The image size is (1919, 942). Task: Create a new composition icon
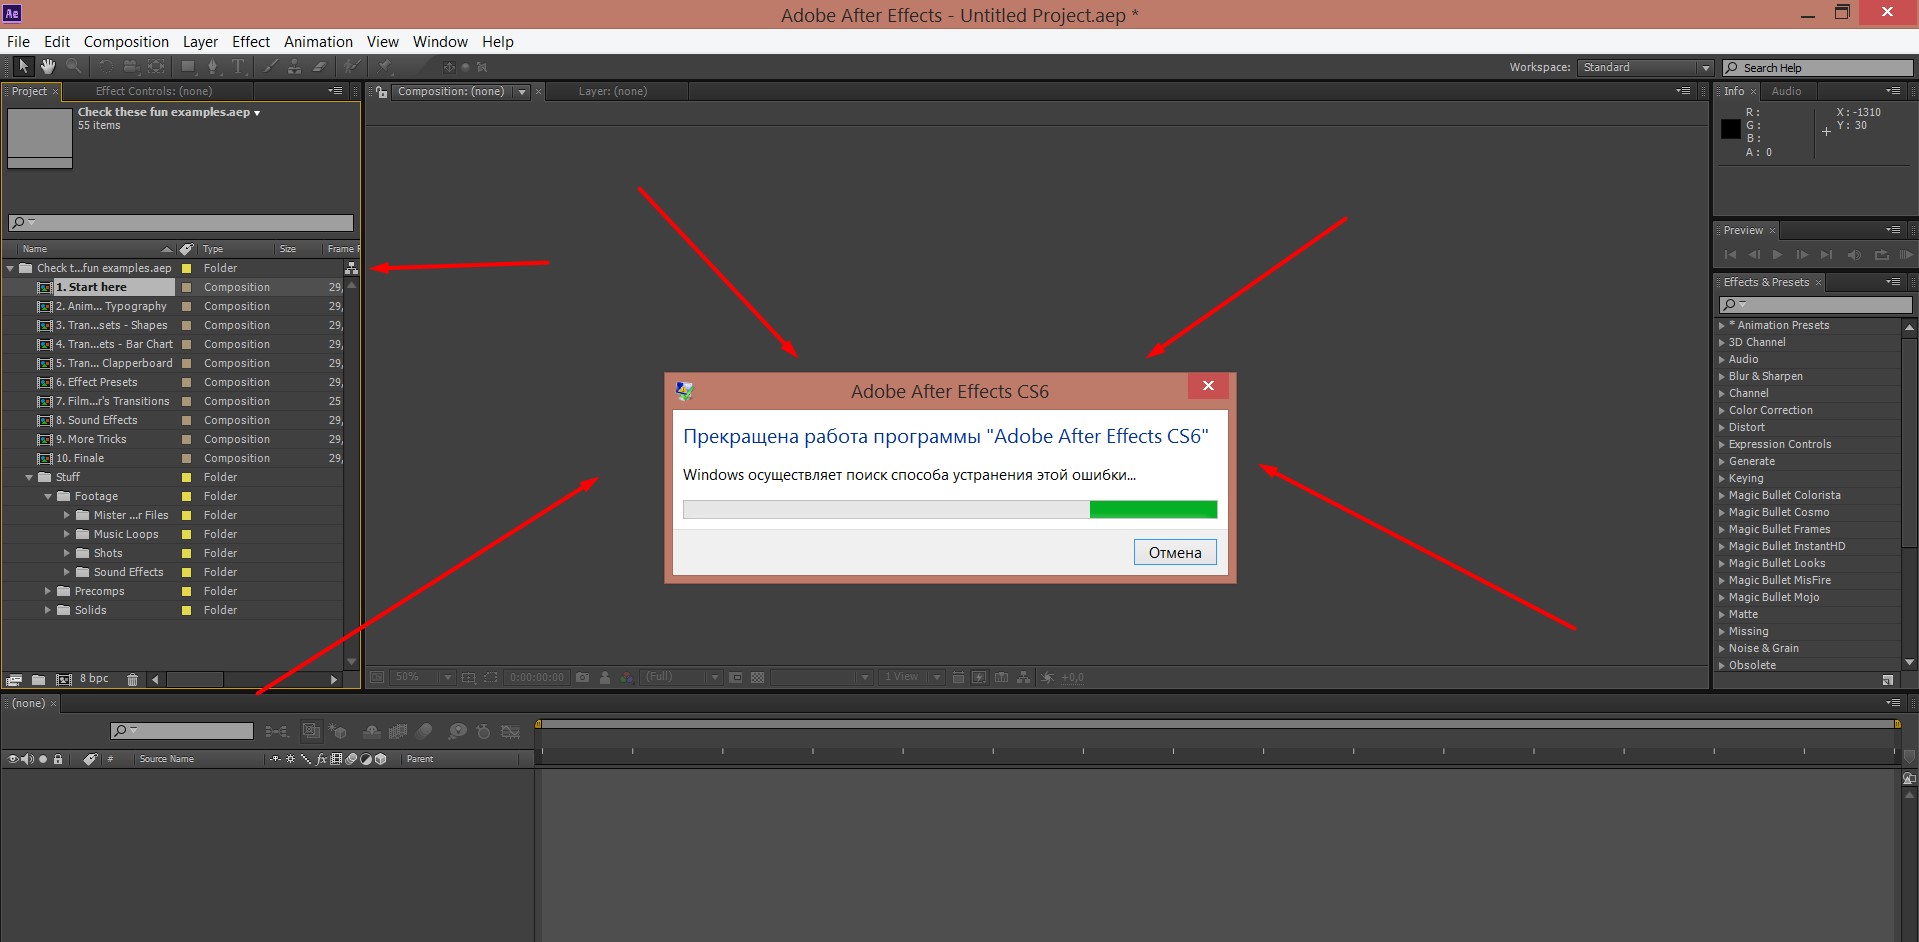pyautogui.click(x=64, y=679)
